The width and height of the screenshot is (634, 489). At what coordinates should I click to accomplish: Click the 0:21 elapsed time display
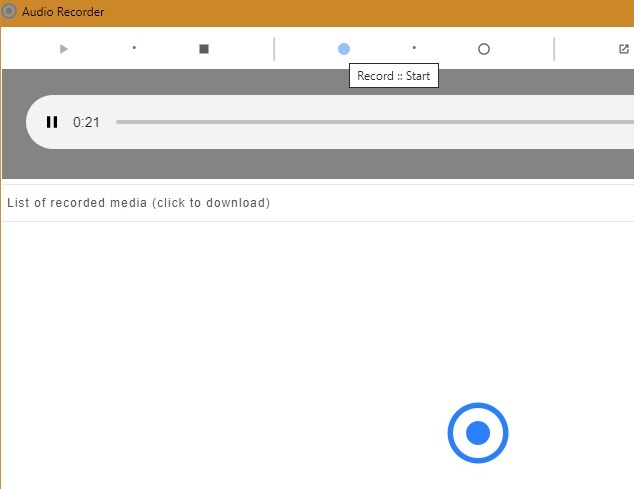coord(86,122)
